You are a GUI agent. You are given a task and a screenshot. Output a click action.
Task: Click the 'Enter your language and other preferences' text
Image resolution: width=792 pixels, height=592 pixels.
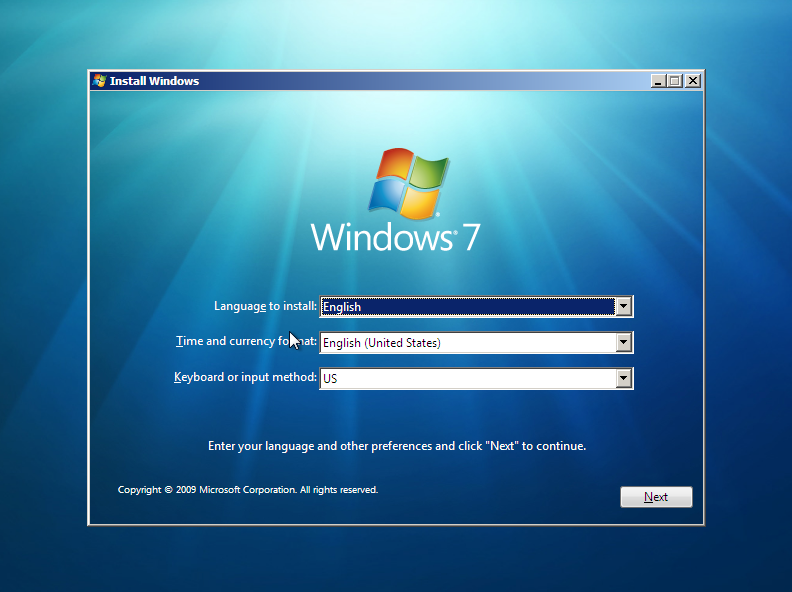[x=397, y=446]
